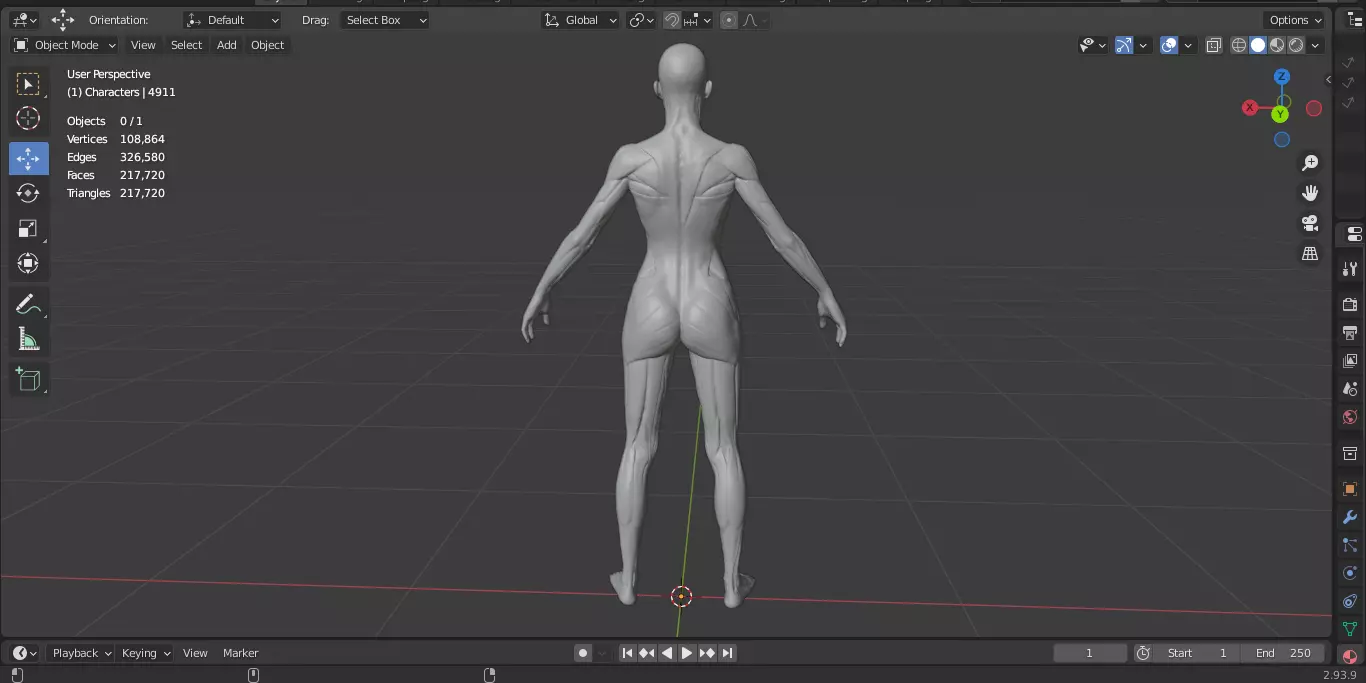The height and width of the screenshot is (683, 1366).
Task: Open the gizmo options arrow
Action: pyautogui.click(x=1143, y=45)
